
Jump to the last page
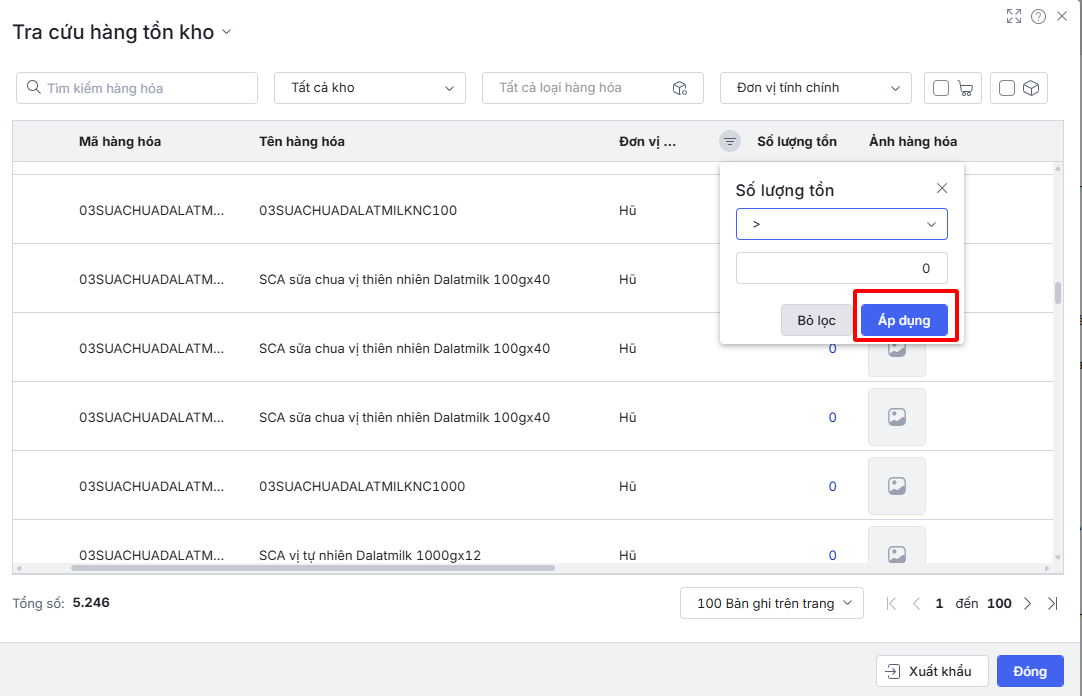1052,603
